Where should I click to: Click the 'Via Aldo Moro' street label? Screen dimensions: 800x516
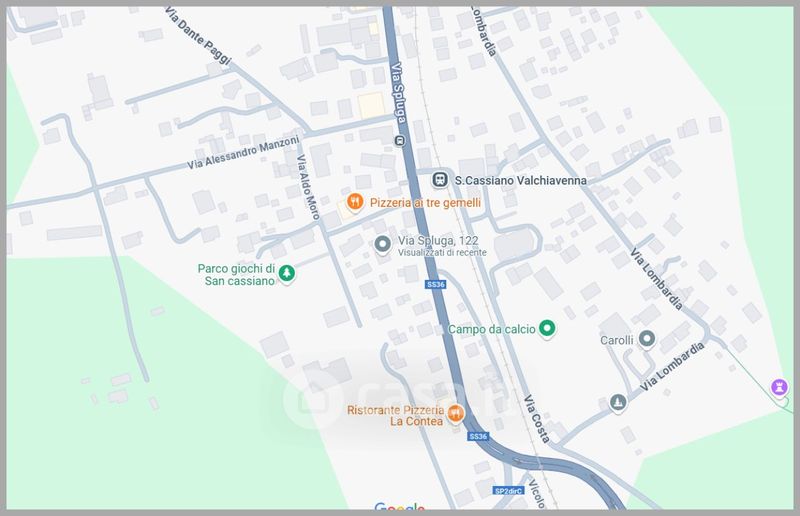point(307,187)
